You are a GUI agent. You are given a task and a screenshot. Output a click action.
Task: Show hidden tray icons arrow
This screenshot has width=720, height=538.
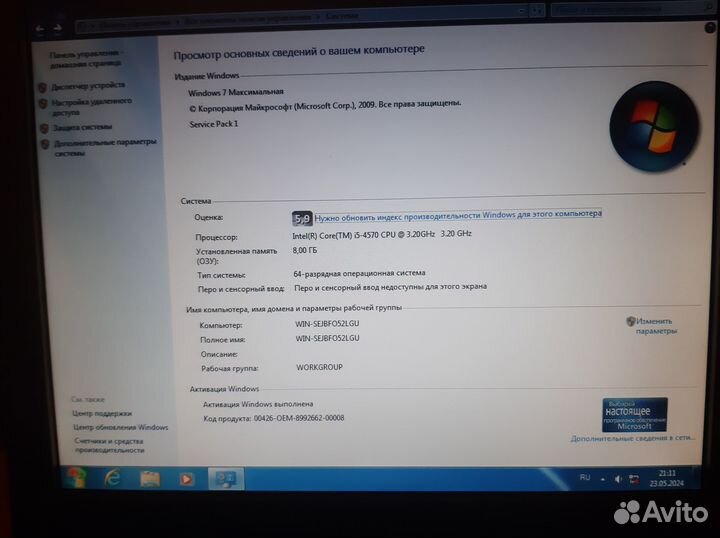(x=602, y=479)
